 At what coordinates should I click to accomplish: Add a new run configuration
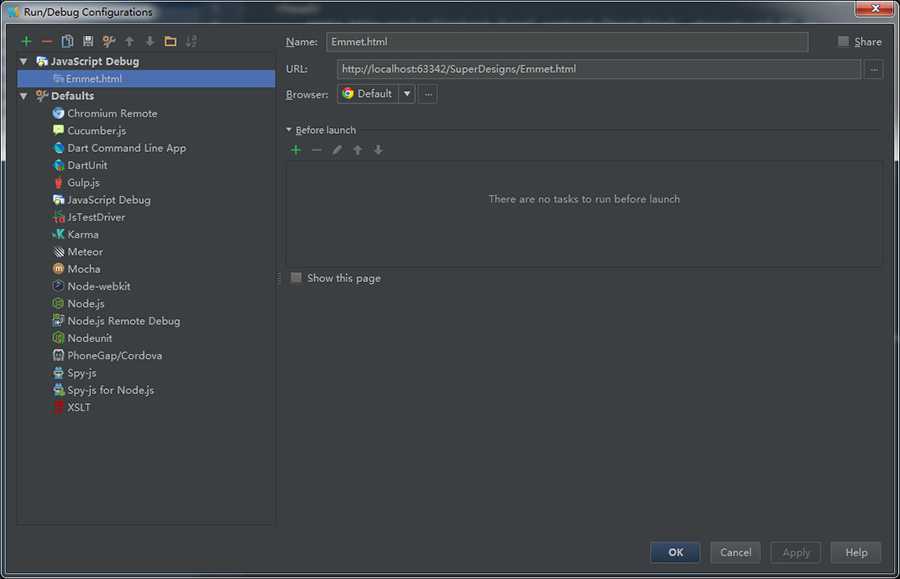click(x=26, y=41)
